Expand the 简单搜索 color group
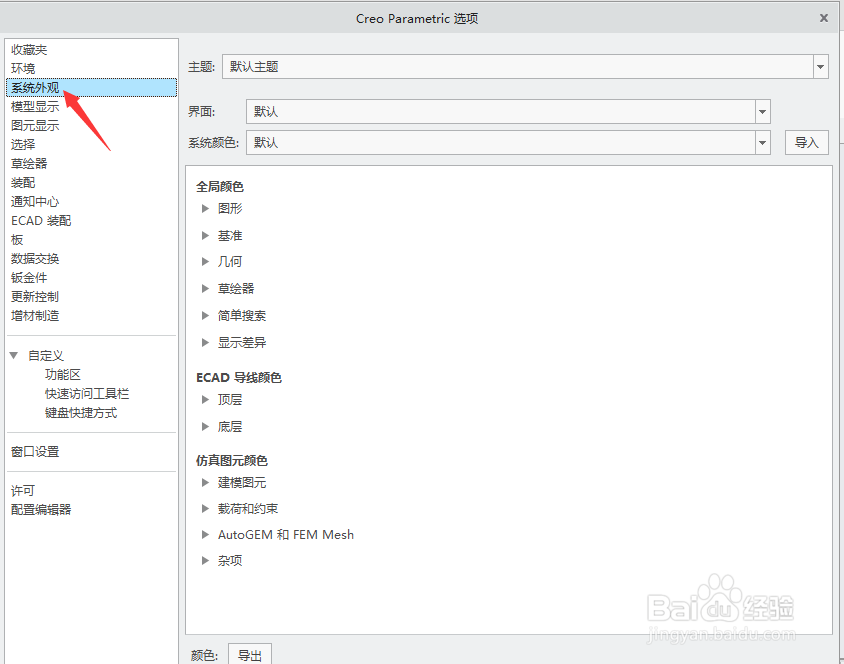 click(205, 315)
